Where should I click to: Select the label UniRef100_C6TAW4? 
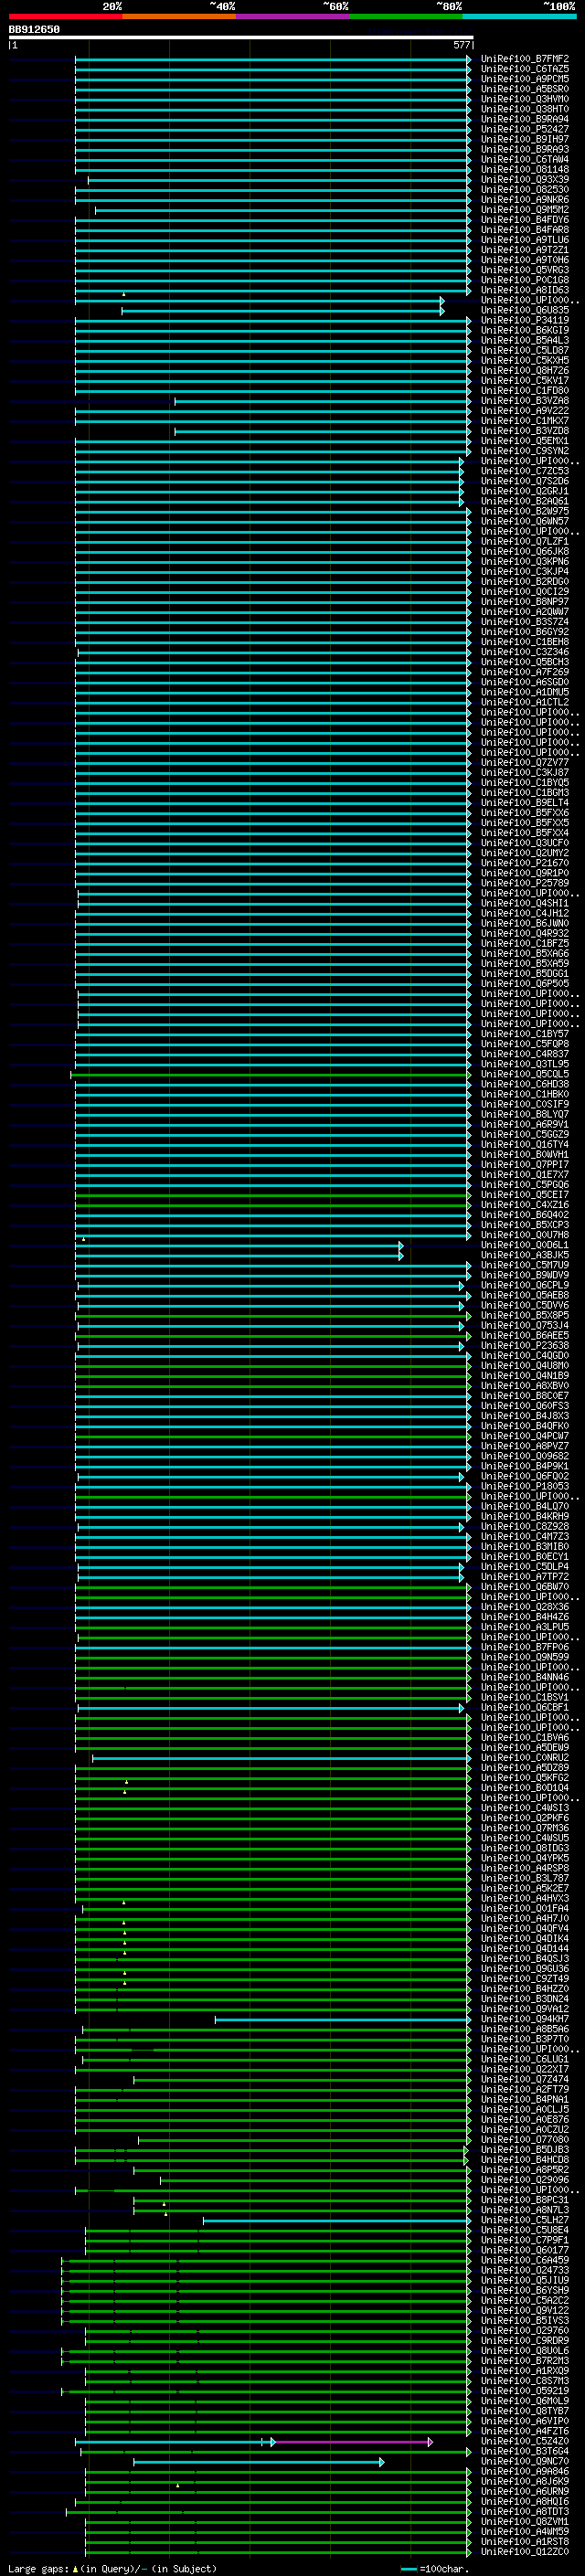coord(525,159)
